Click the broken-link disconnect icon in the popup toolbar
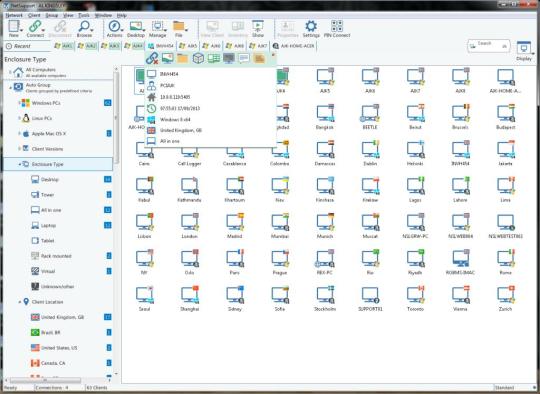Screen dimensions: 540x394 (152, 58)
